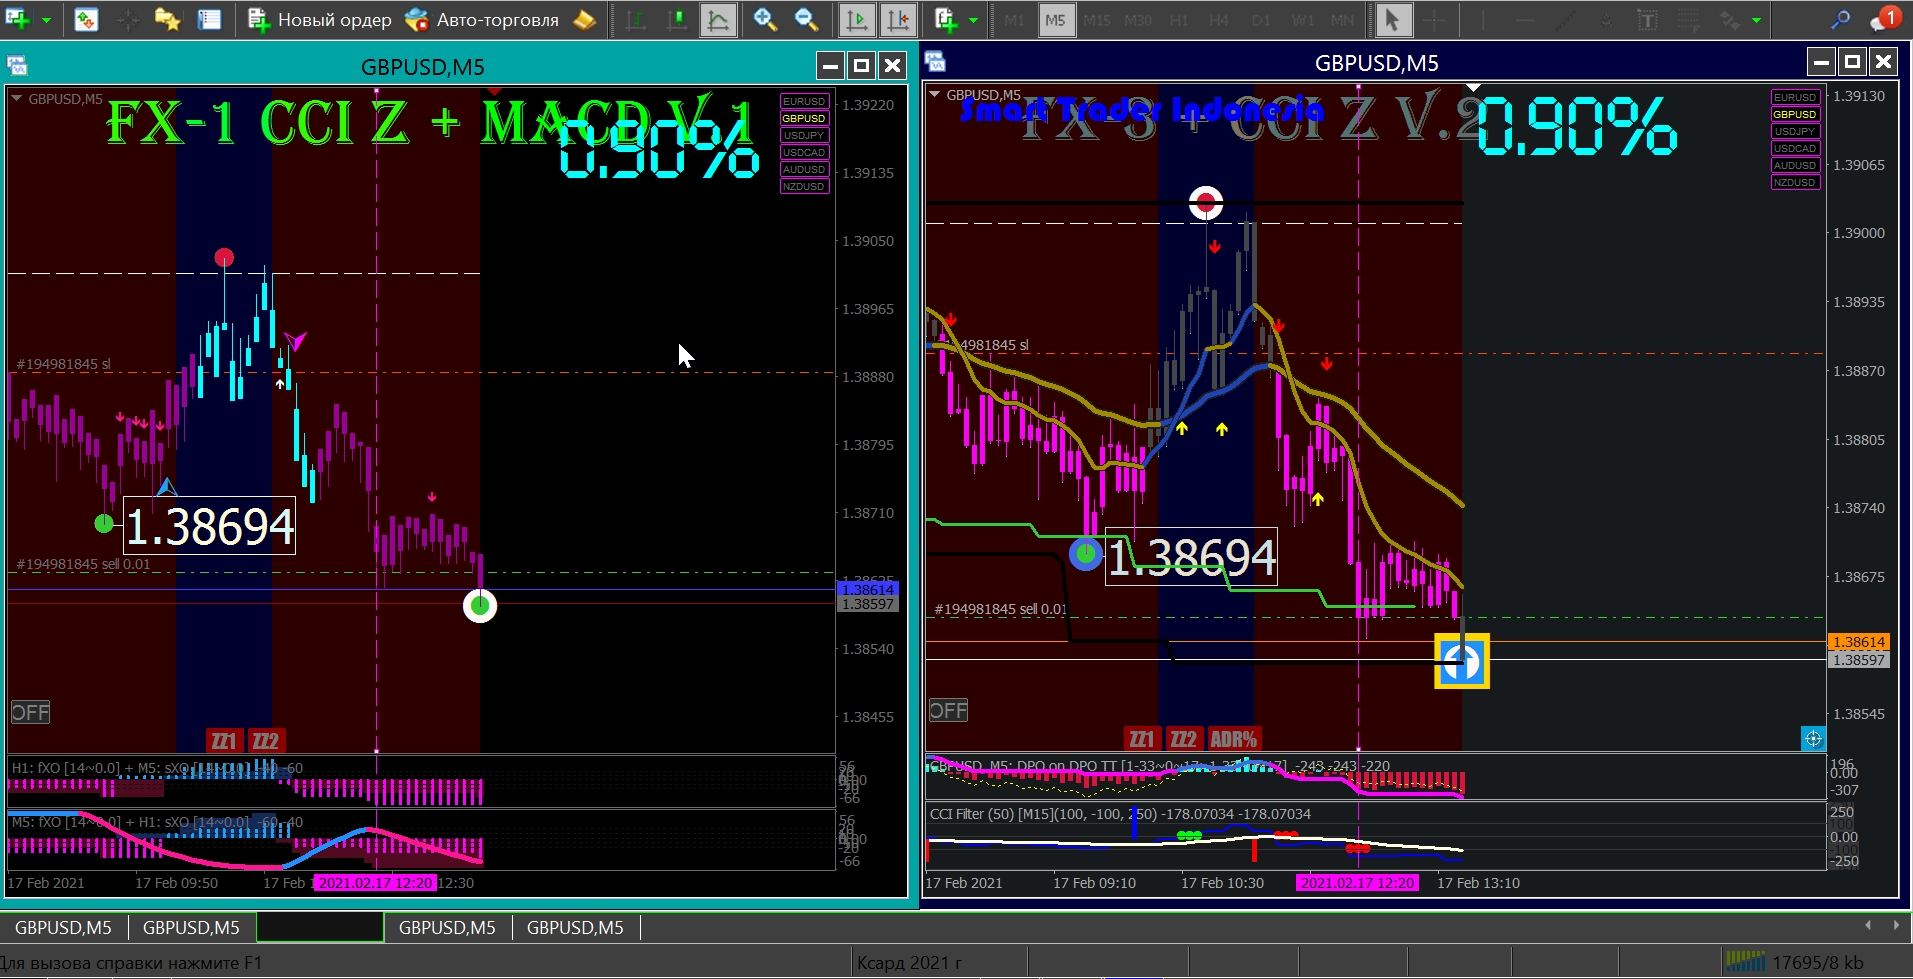Select the crosshair tool
The image size is (1913, 979).
pos(1433,19)
